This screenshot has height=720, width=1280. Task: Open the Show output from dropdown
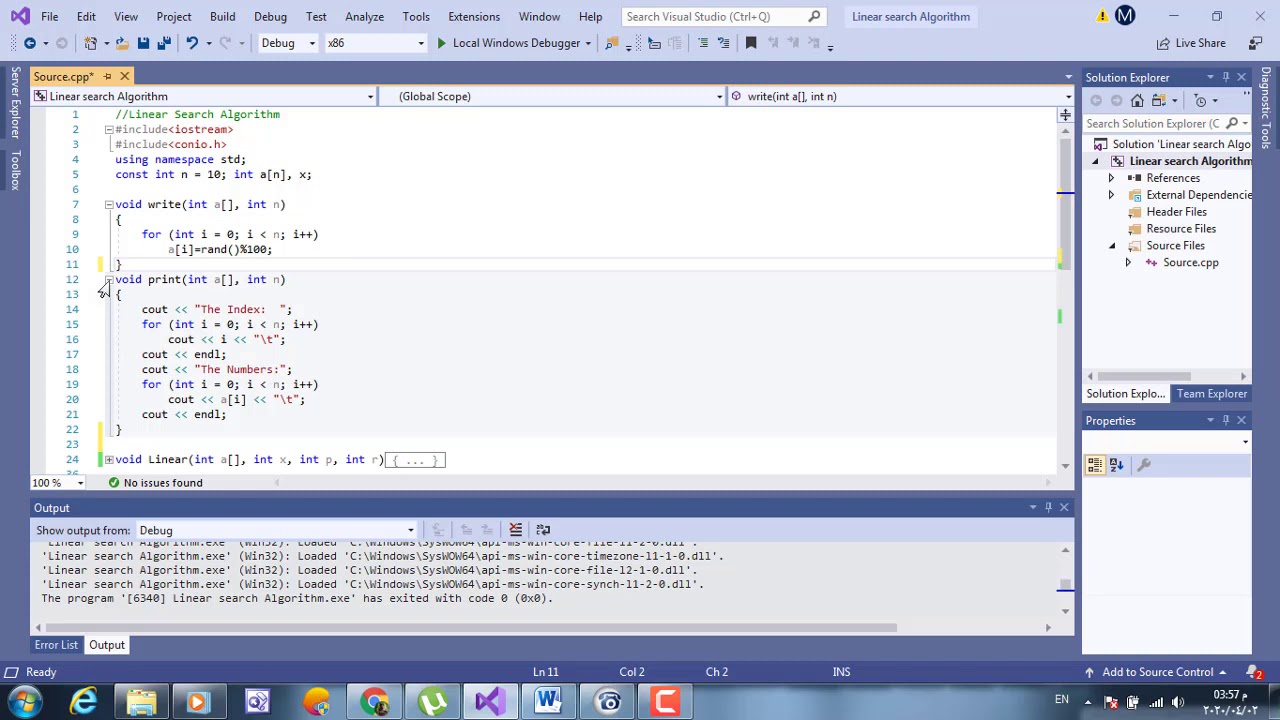coord(276,530)
